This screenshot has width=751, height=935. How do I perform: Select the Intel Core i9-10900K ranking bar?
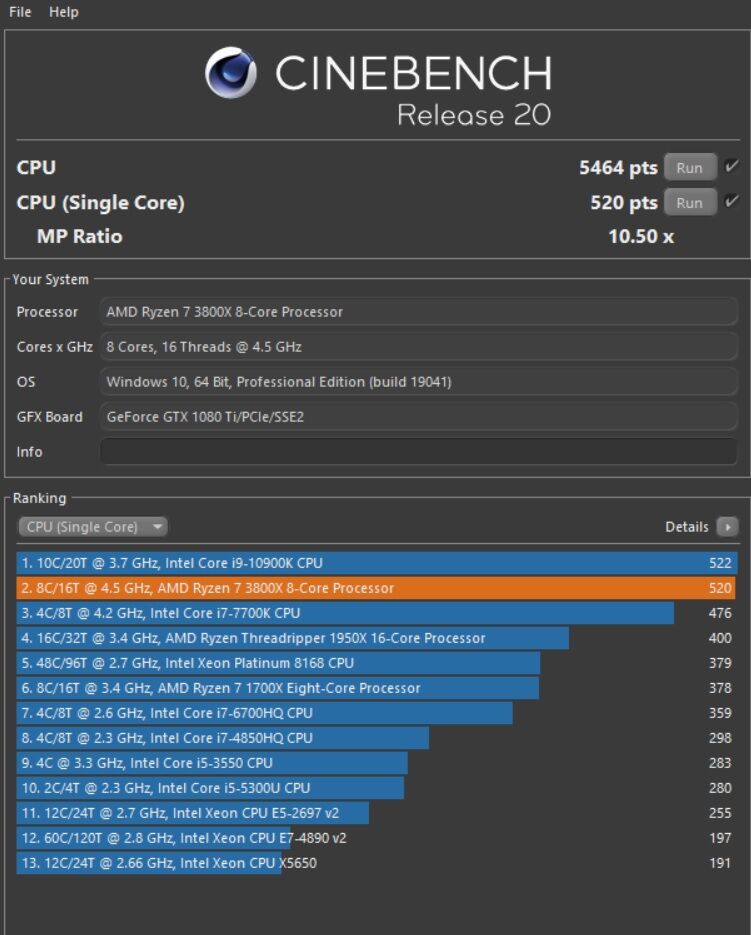pyautogui.click(x=376, y=563)
